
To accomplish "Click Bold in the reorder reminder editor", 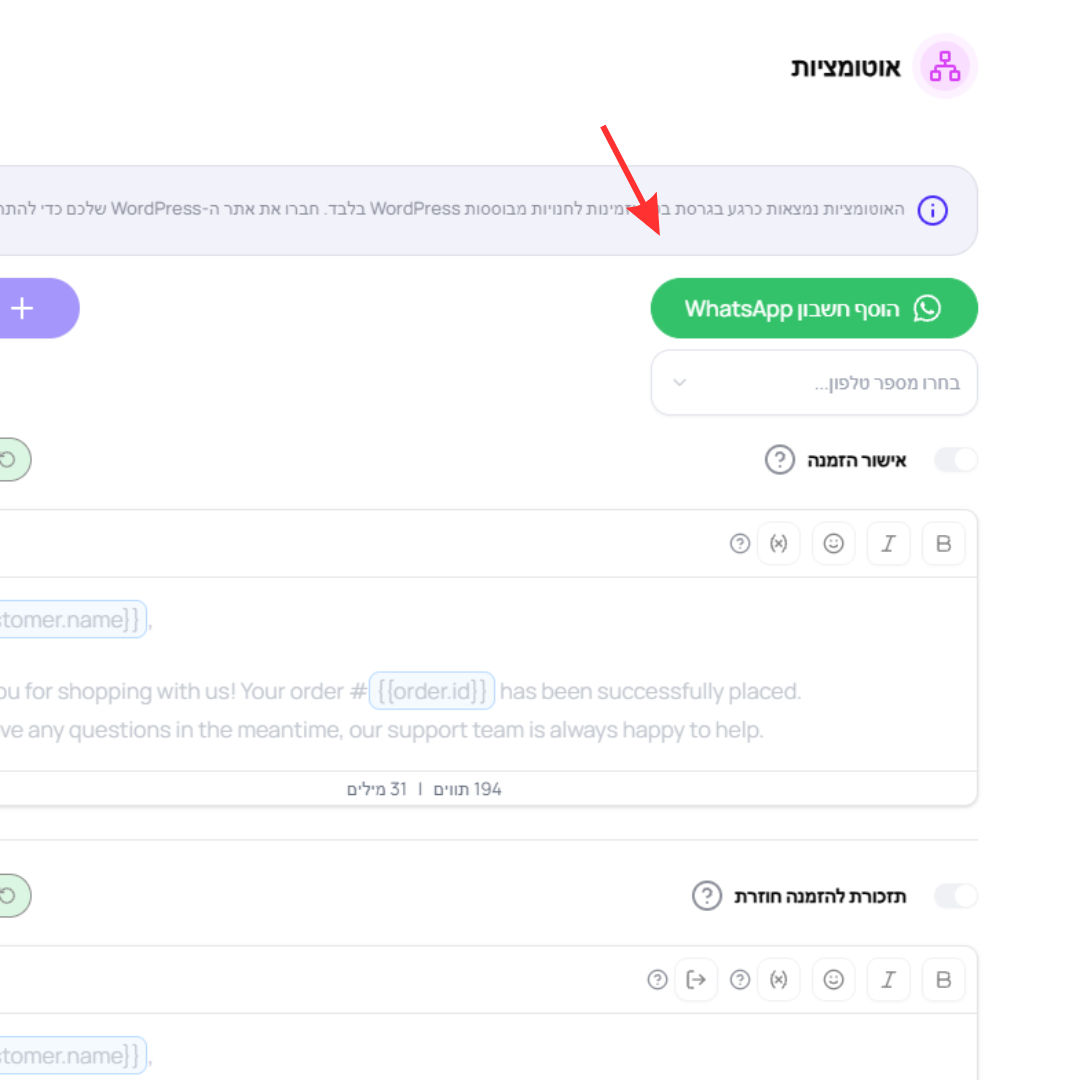I will [x=943, y=979].
